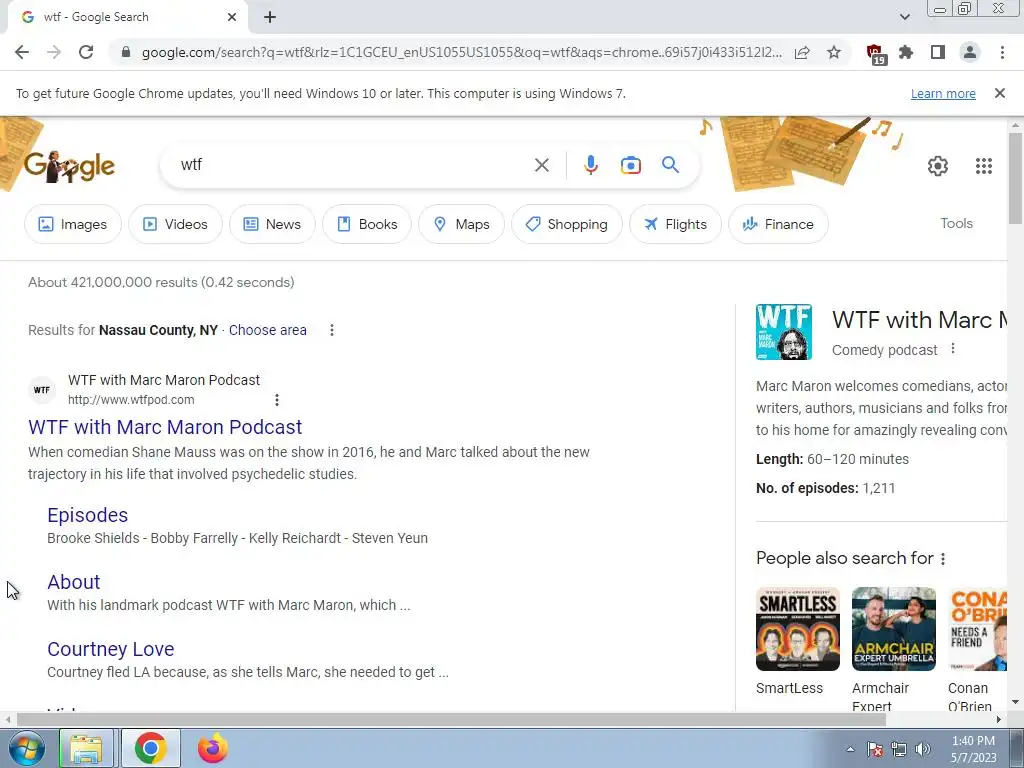Launch Firefox from the taskbar

pos(212,748)
